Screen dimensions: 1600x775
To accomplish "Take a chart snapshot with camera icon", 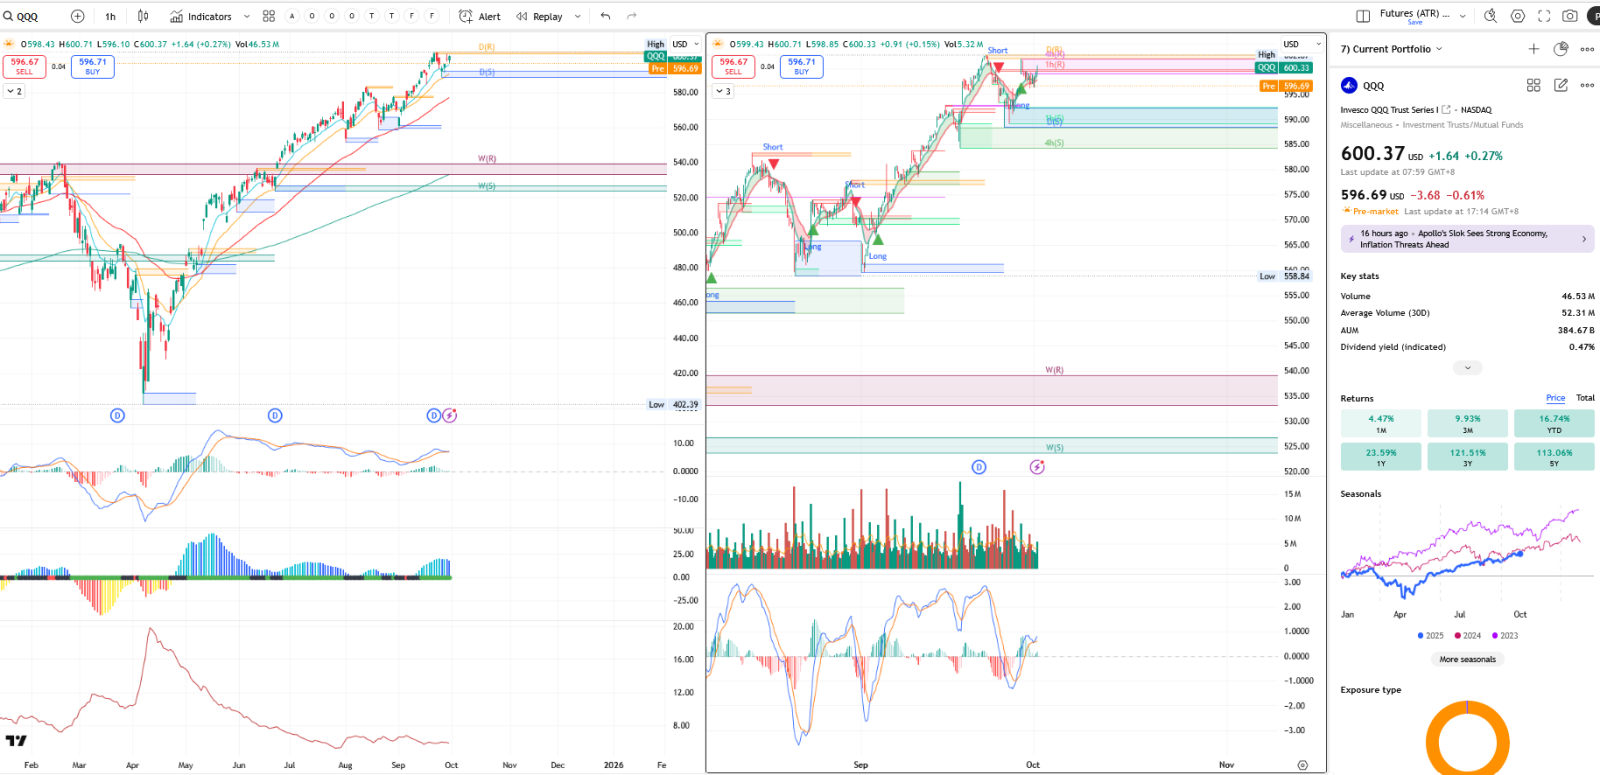I will click(x=1570, y=16).
